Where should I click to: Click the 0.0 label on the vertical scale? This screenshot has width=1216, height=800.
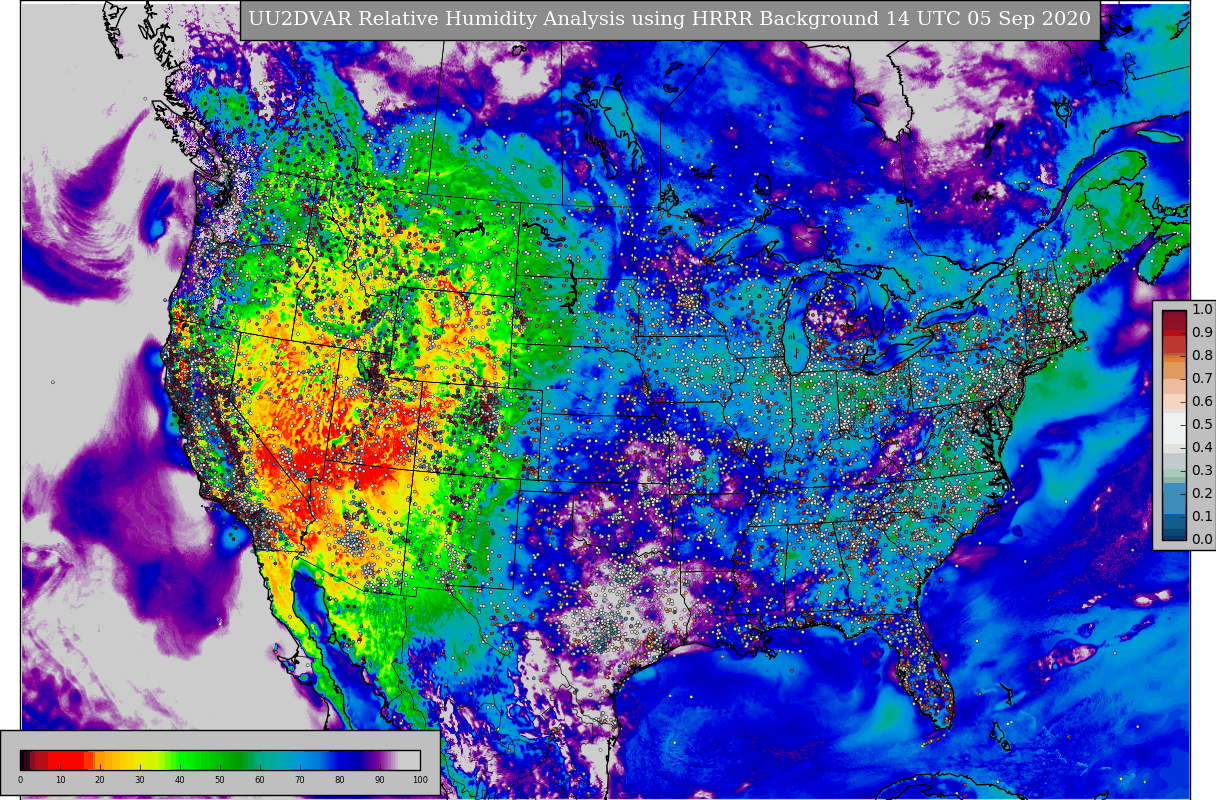(1202, 540)
